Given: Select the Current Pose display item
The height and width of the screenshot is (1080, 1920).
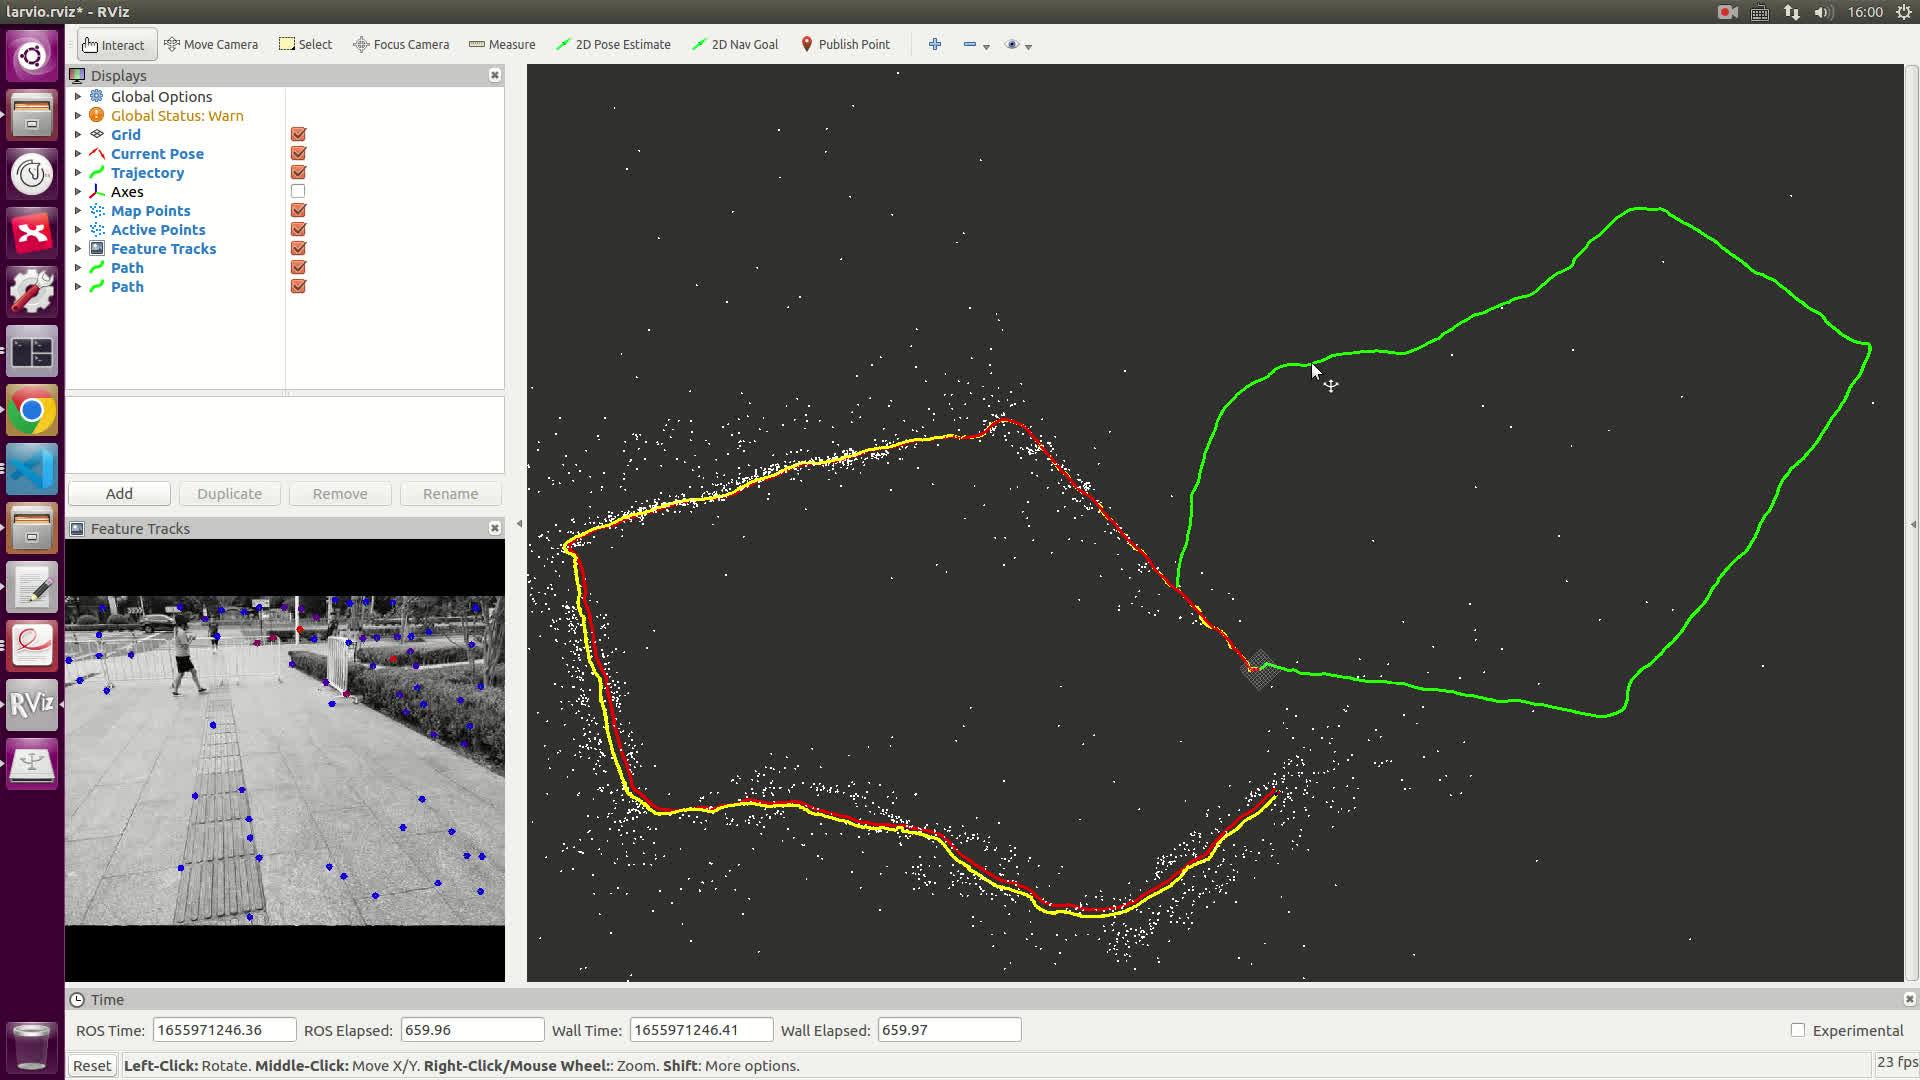Looking at the screenshot, I should tap(157, 153).
